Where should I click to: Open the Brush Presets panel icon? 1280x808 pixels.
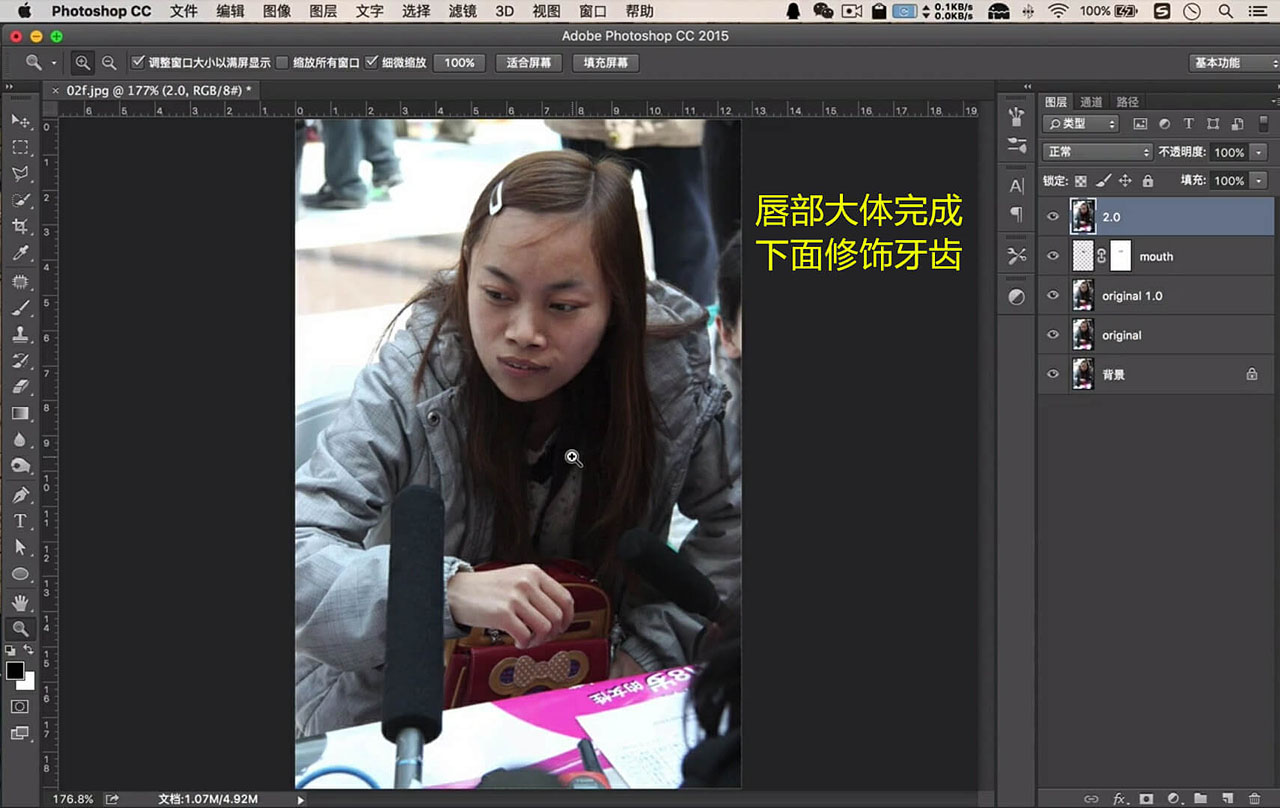coord(1017,145)
